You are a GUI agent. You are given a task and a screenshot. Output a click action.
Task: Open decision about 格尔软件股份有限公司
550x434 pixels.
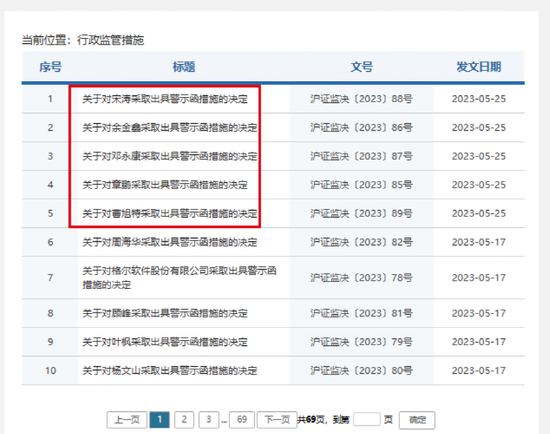pyautogui.click(x=180, y=278)
